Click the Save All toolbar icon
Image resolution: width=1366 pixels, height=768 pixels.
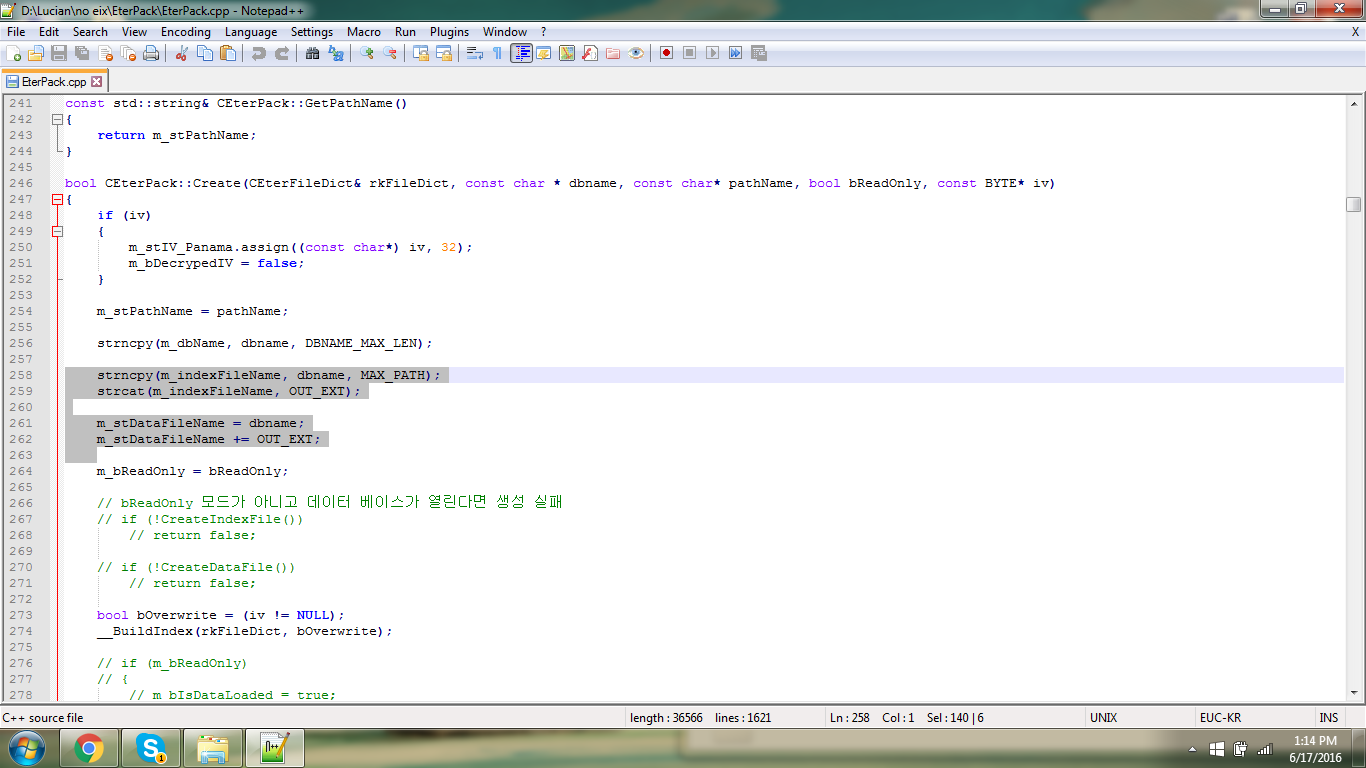[x=82, y=53]
